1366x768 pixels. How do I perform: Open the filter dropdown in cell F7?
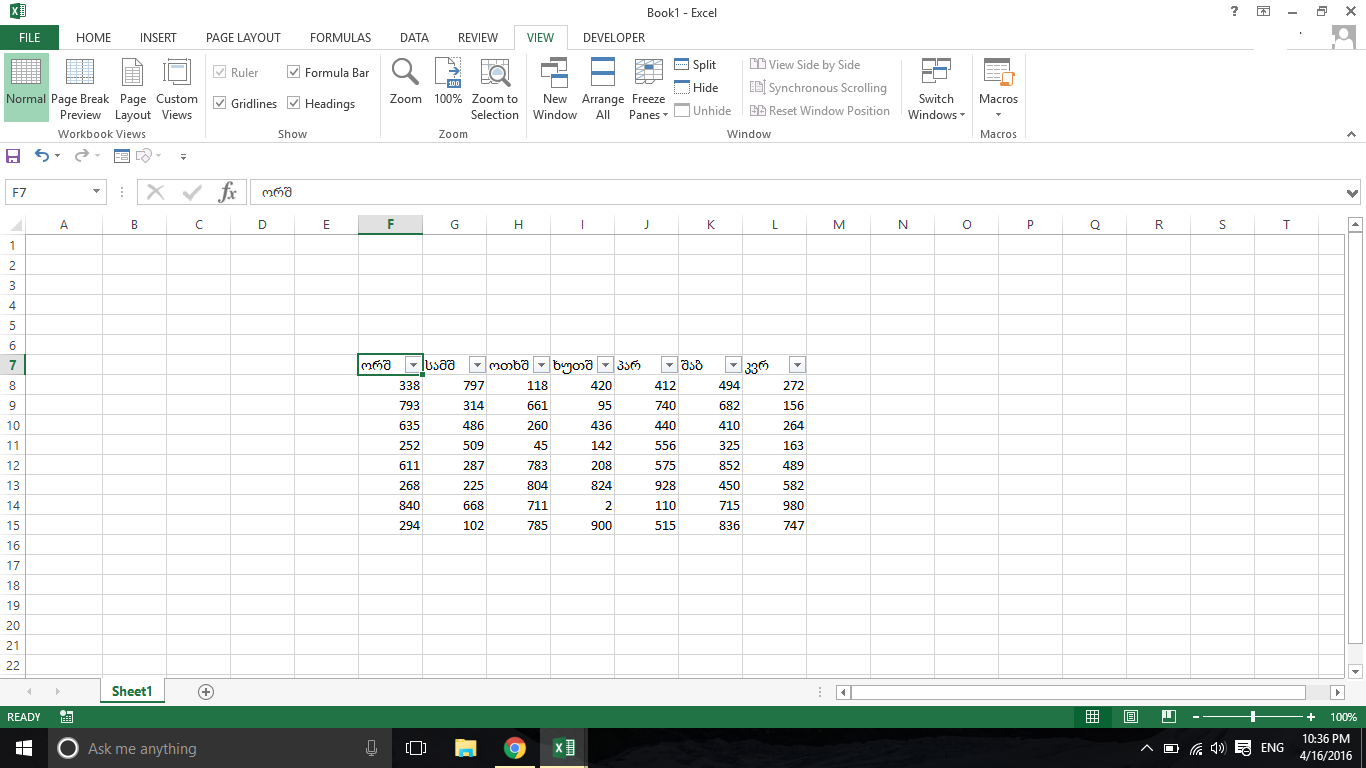point(413,365)
